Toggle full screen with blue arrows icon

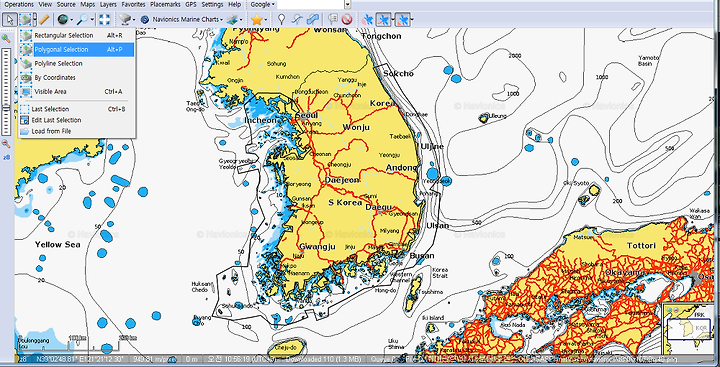(x=105, y=19)
